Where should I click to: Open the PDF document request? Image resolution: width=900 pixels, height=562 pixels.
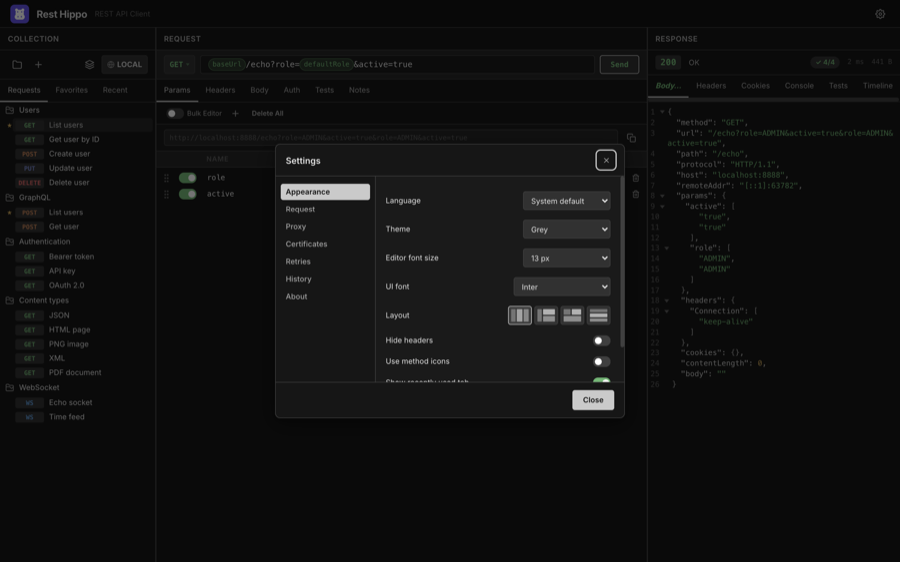[x=77, y=373]
